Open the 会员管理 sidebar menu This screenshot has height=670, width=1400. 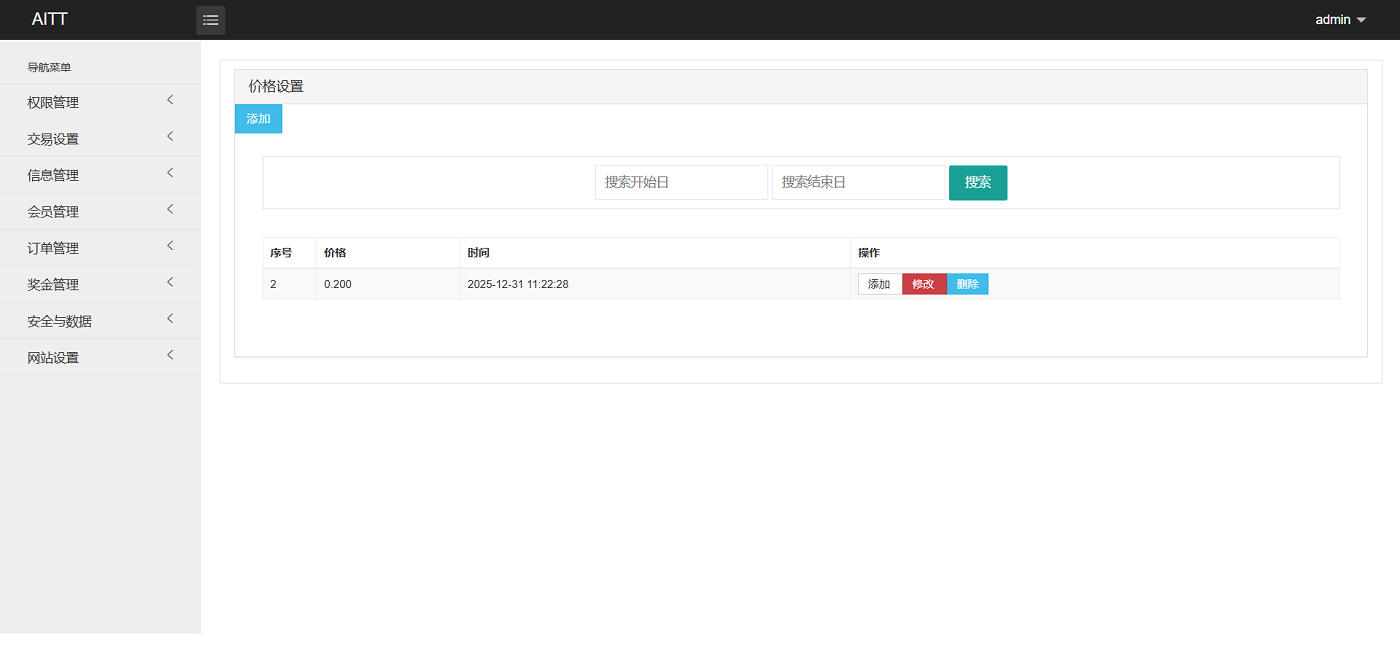click(53, 212)
